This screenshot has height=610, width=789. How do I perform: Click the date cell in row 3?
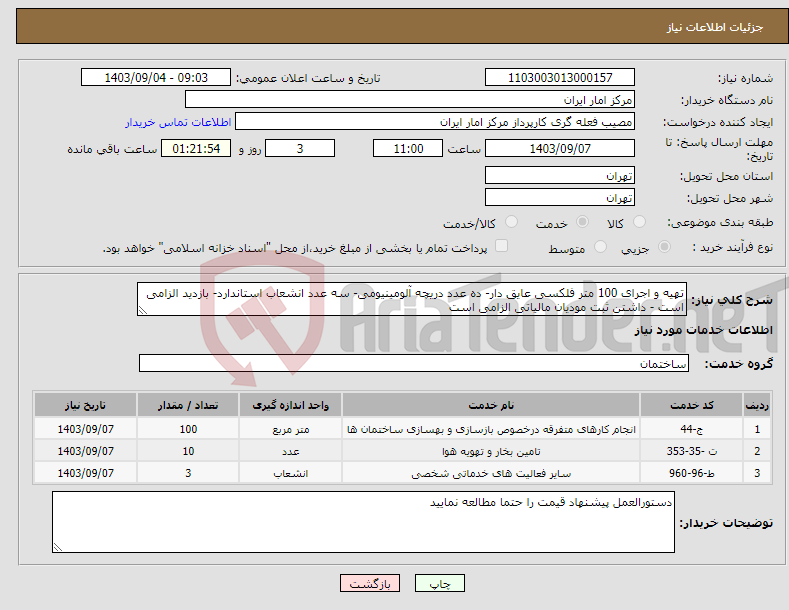click(85, 474)
